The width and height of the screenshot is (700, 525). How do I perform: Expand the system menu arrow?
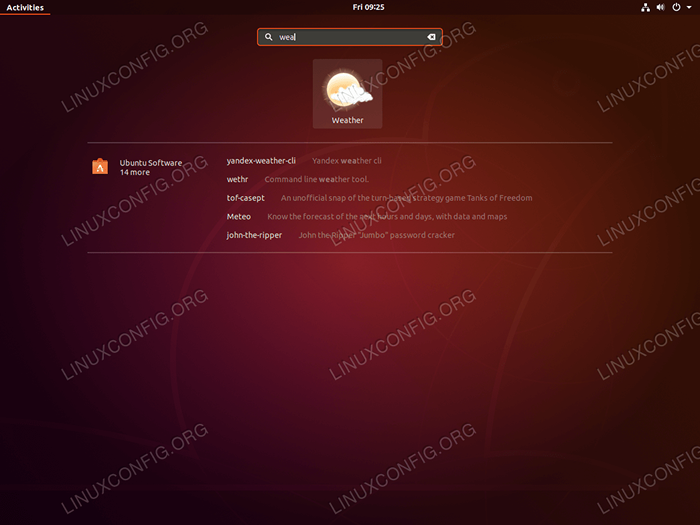(x=689, y=7)
